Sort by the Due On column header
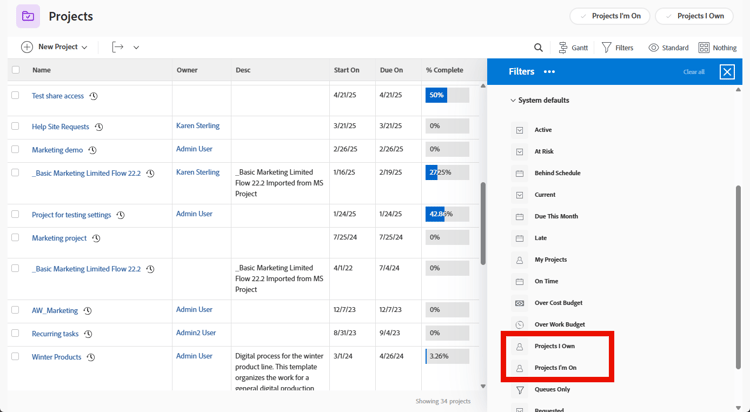Image resolution: width=750 pixels, height=412 pixels. pyautogui.click(x=391, y=70)
